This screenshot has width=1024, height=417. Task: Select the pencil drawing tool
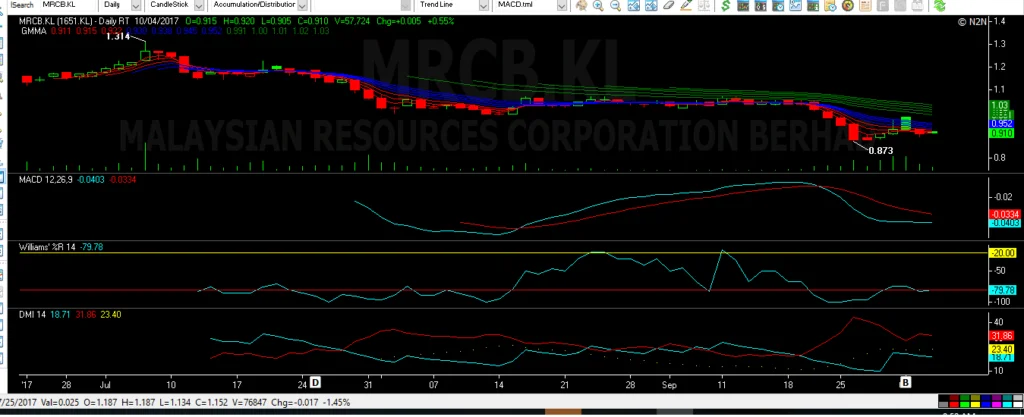click(686, 5)
